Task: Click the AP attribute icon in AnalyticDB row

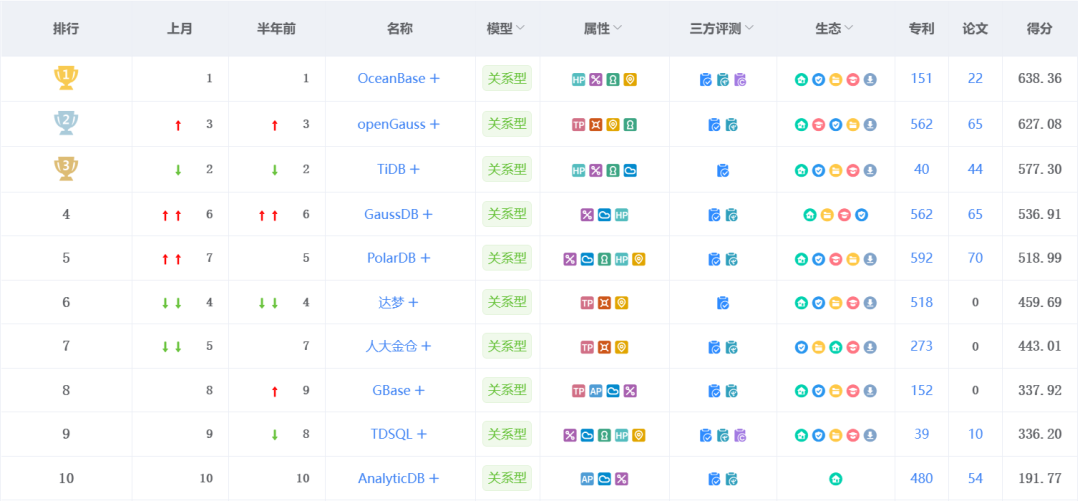Action: [x=587, y=479]
